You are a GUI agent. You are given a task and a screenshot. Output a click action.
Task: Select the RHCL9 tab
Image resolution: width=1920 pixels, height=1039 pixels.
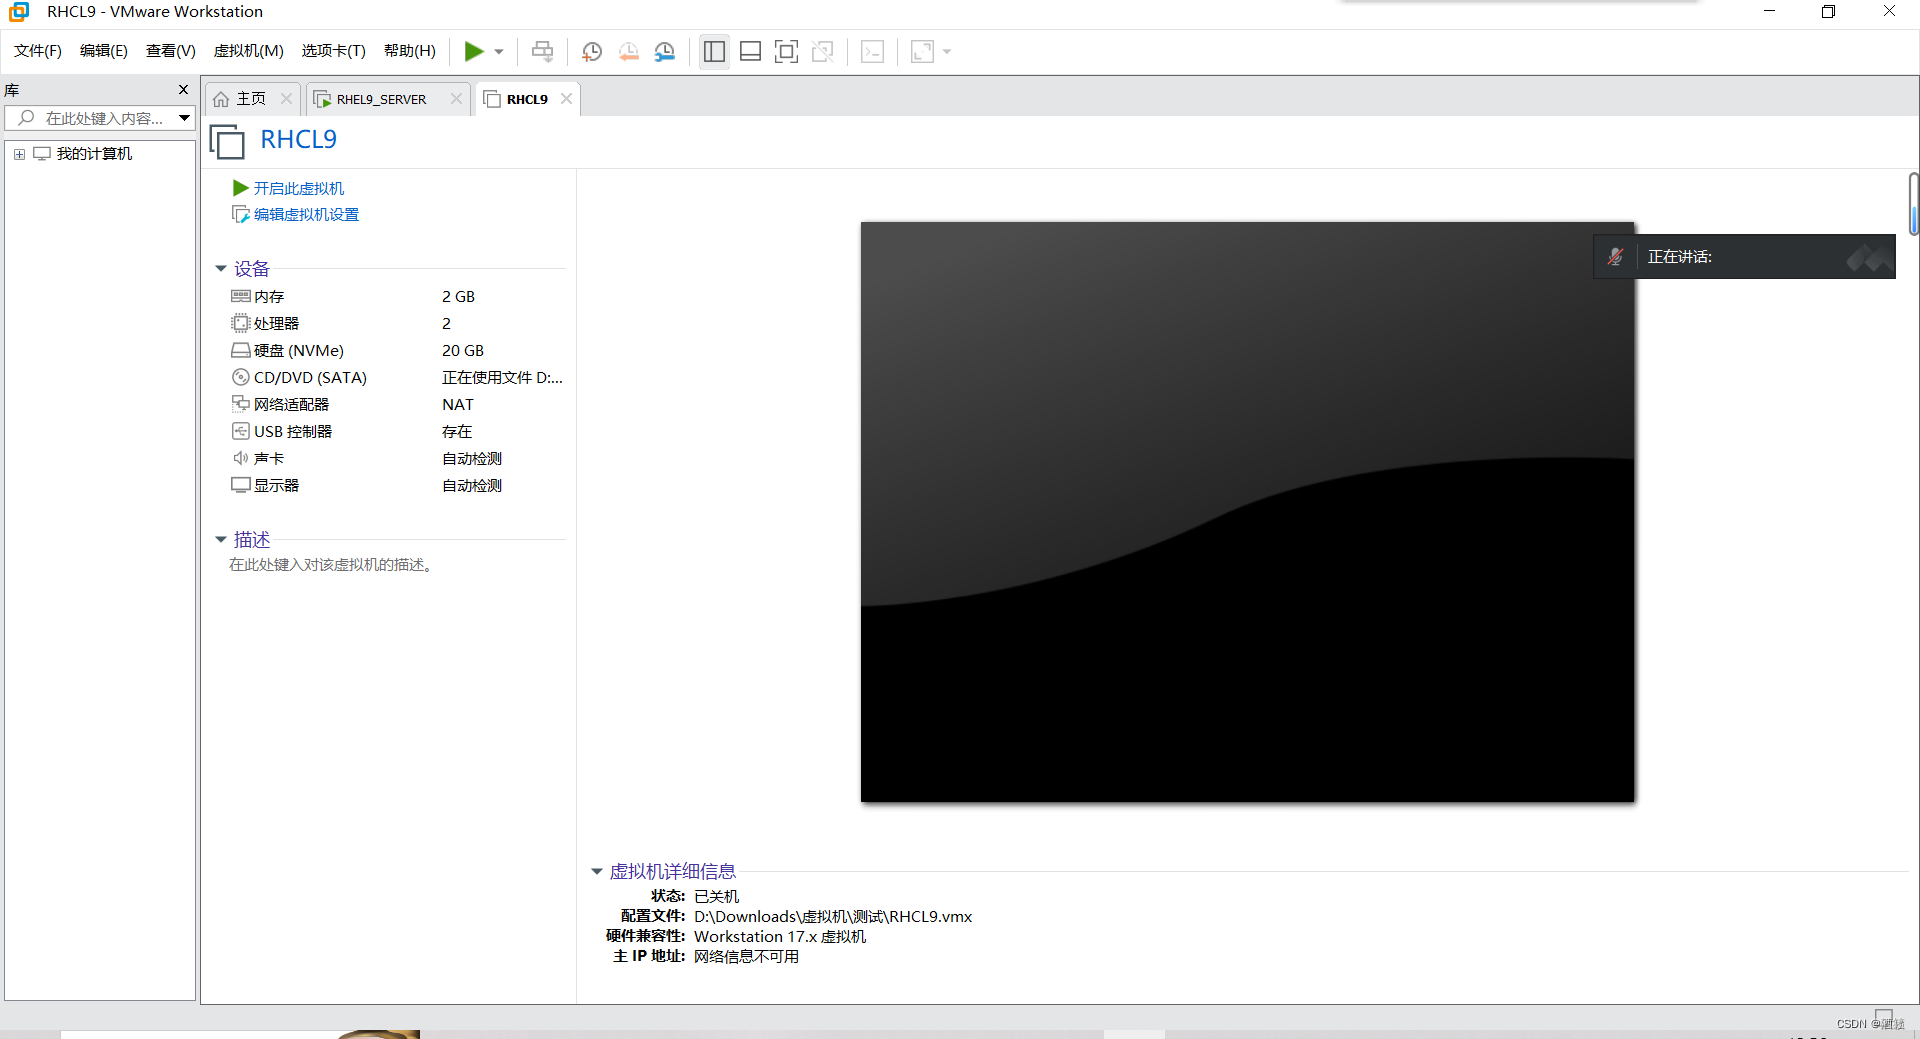tap(527, 99)
